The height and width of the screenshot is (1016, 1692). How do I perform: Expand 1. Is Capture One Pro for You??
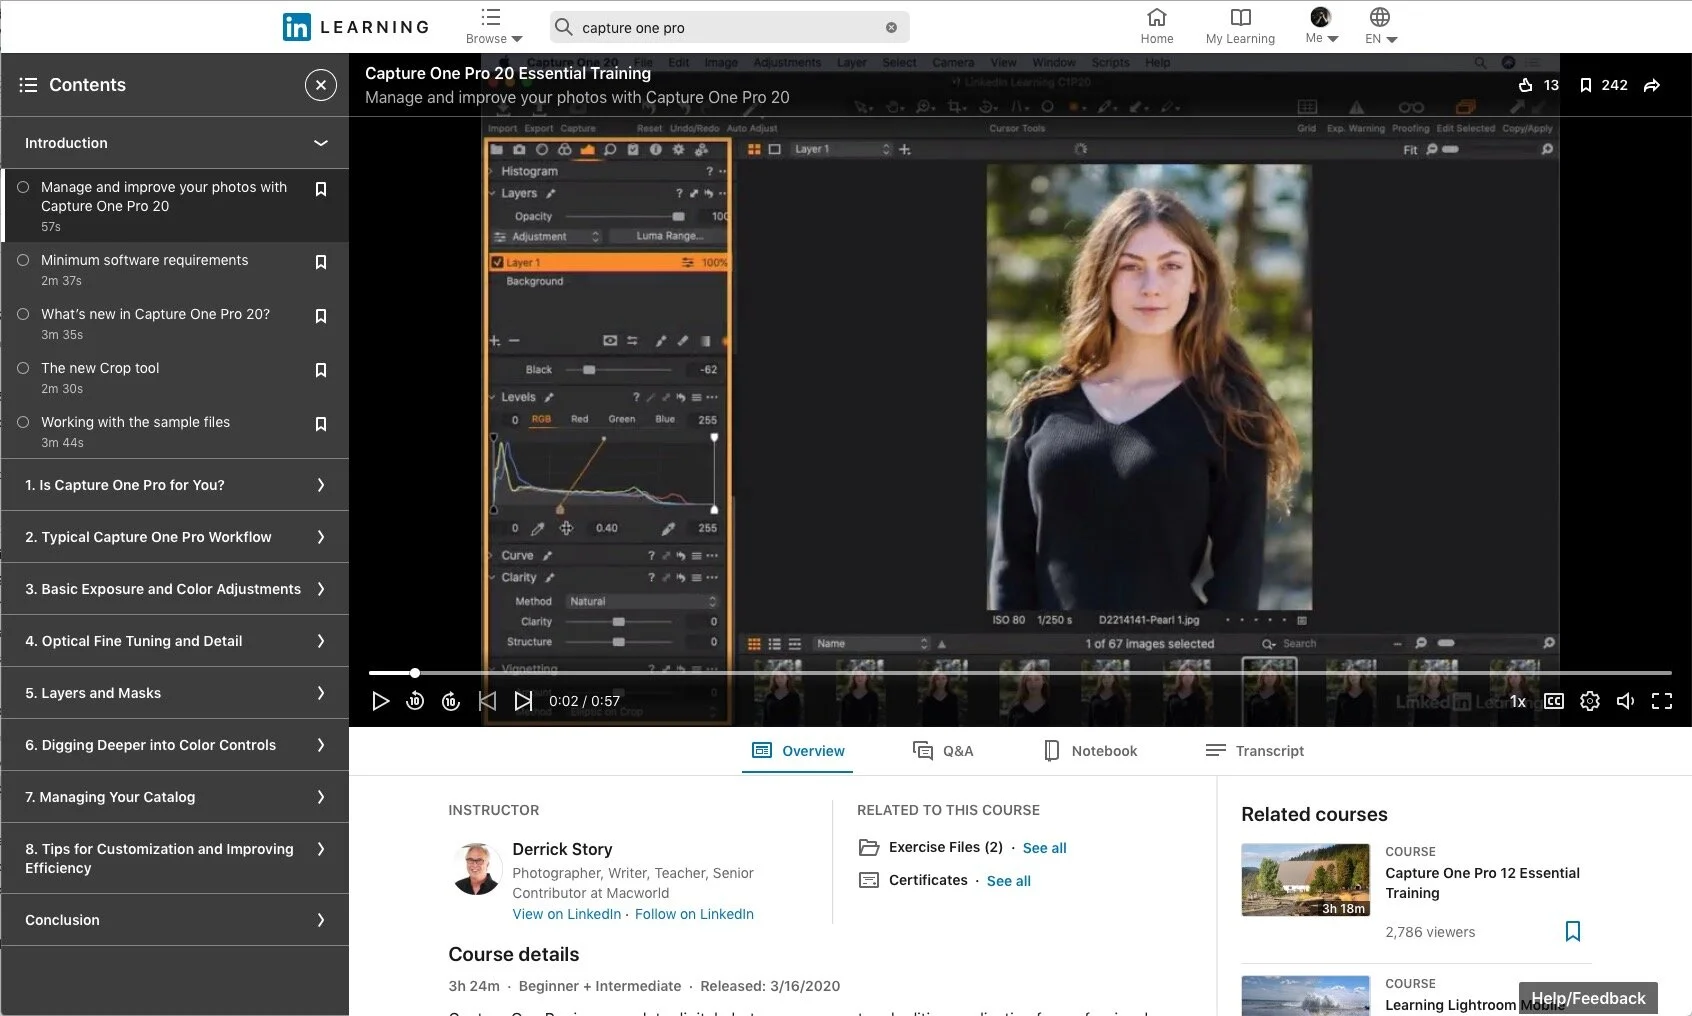click(x=175, y=485)
